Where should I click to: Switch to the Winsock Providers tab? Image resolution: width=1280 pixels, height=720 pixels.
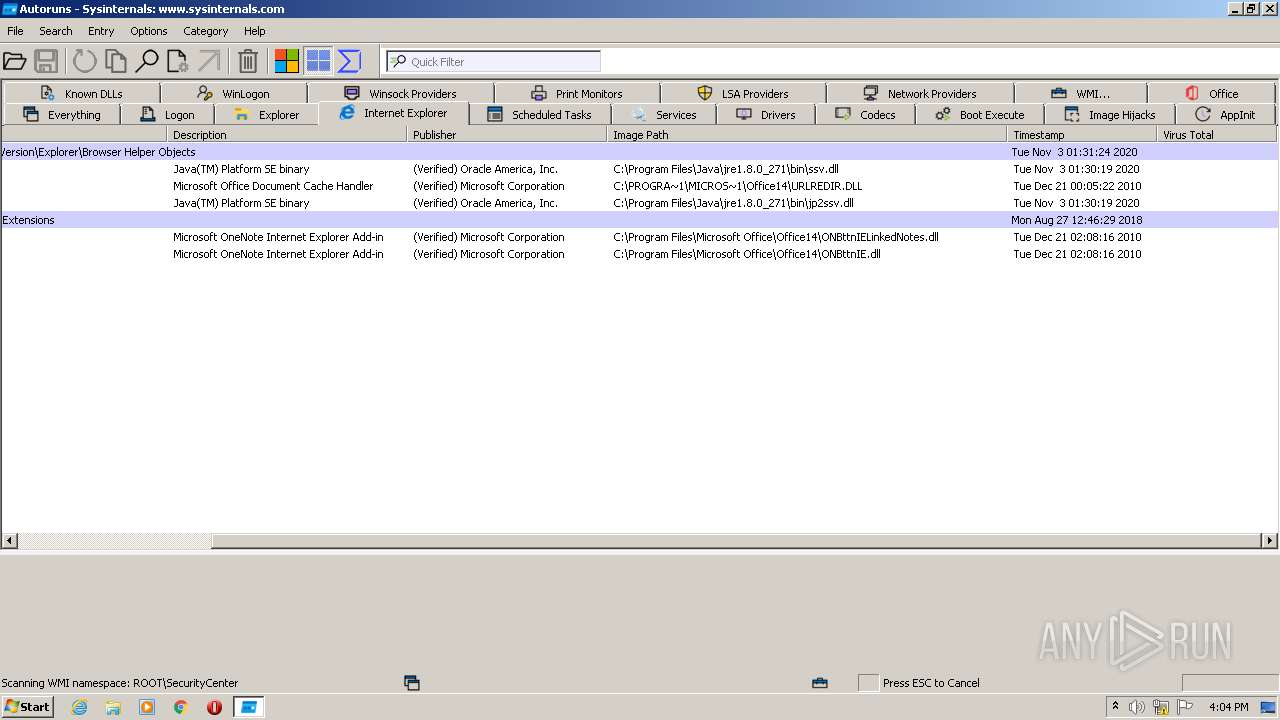click(400, 93)
